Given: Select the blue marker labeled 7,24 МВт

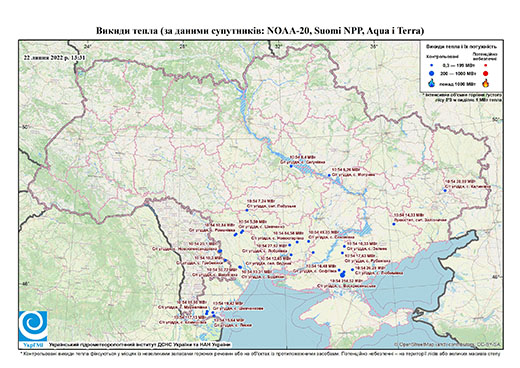Looking at the screenshot, I should point(247,210).
